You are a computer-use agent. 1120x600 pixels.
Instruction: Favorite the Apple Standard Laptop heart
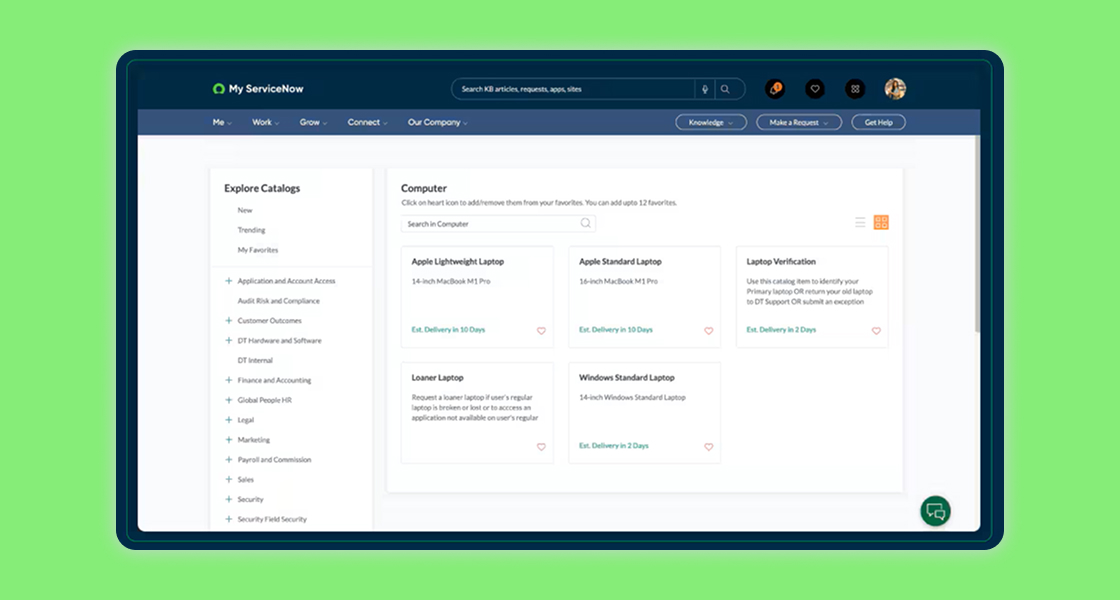point(709,331)
